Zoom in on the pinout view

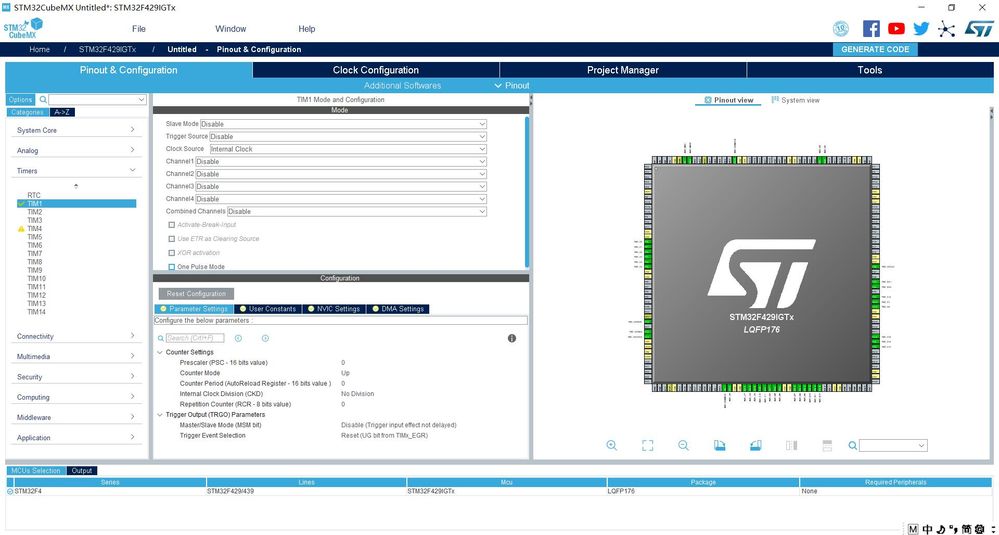pos(612,446)
